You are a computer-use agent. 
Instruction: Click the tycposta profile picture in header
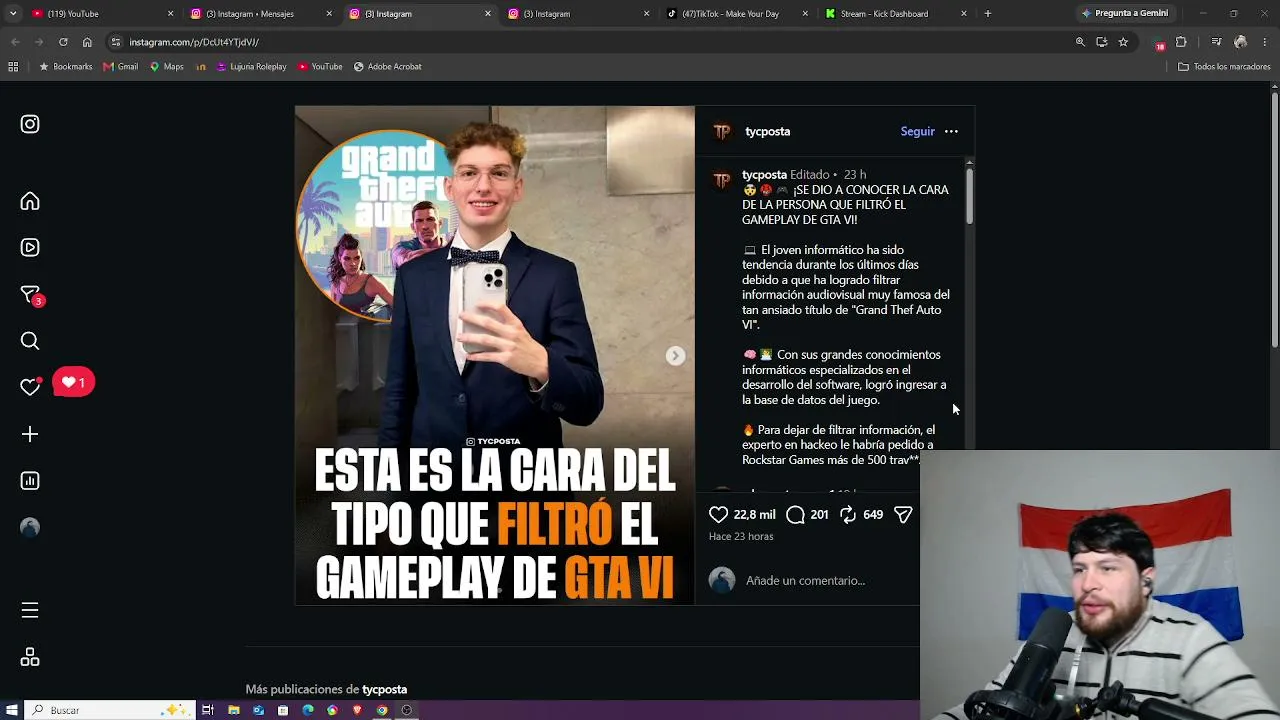[722, 131]
